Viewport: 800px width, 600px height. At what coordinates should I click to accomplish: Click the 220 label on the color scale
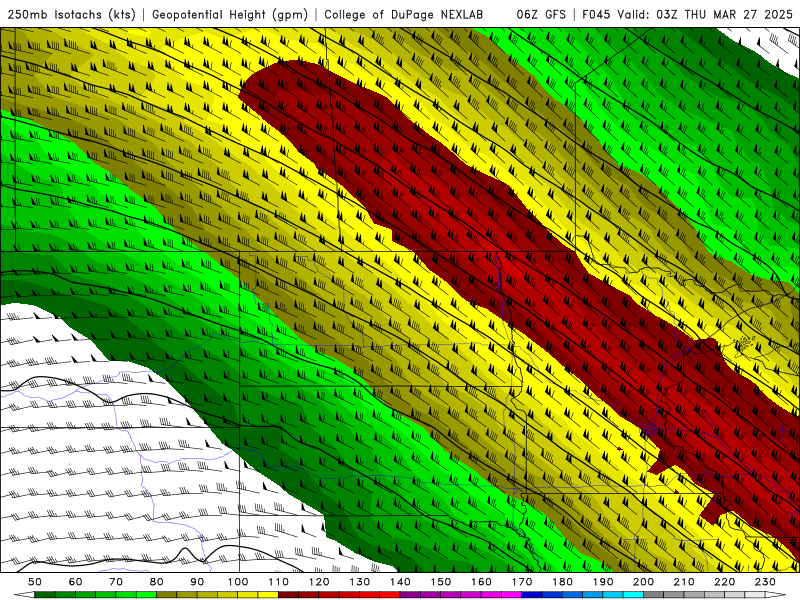pos(725,582)
